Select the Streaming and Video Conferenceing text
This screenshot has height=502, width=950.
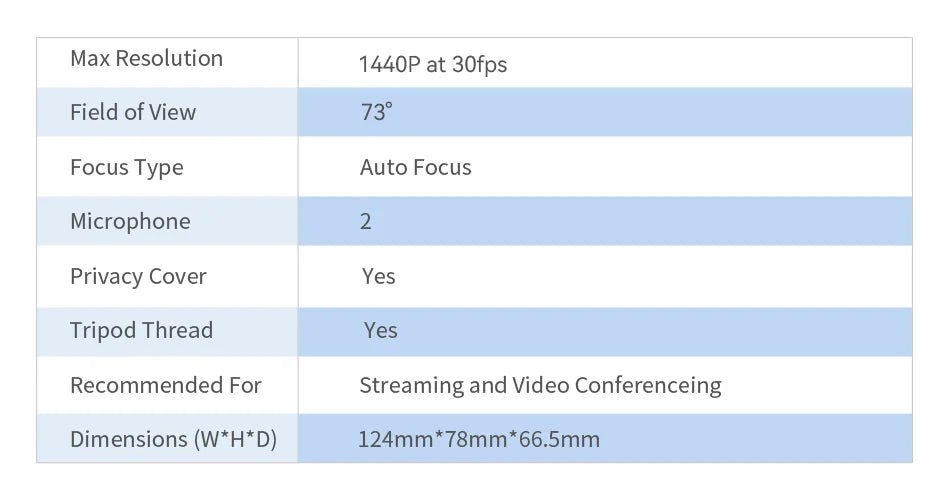[x=540, y=386]
